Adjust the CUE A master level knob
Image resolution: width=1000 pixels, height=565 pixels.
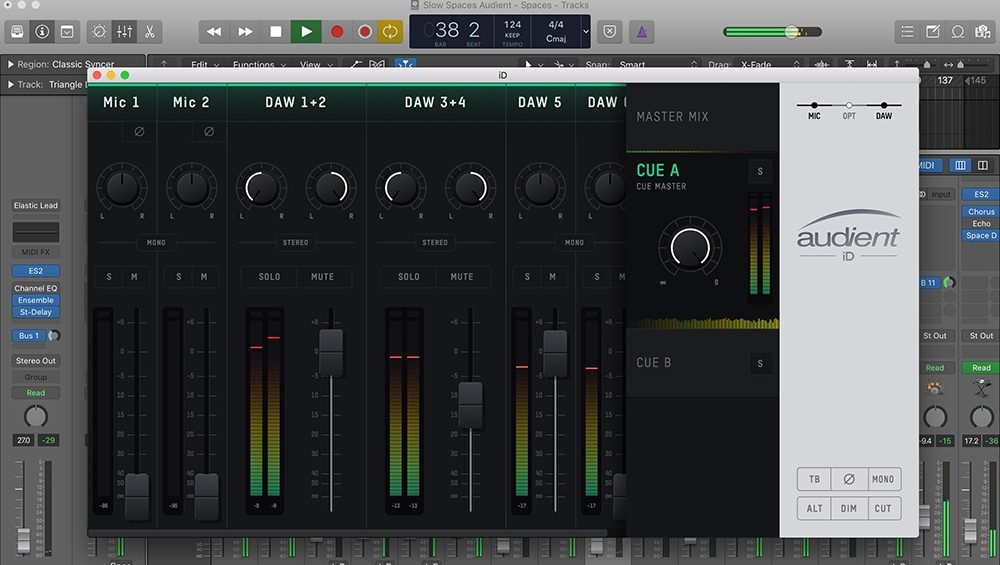689,247
